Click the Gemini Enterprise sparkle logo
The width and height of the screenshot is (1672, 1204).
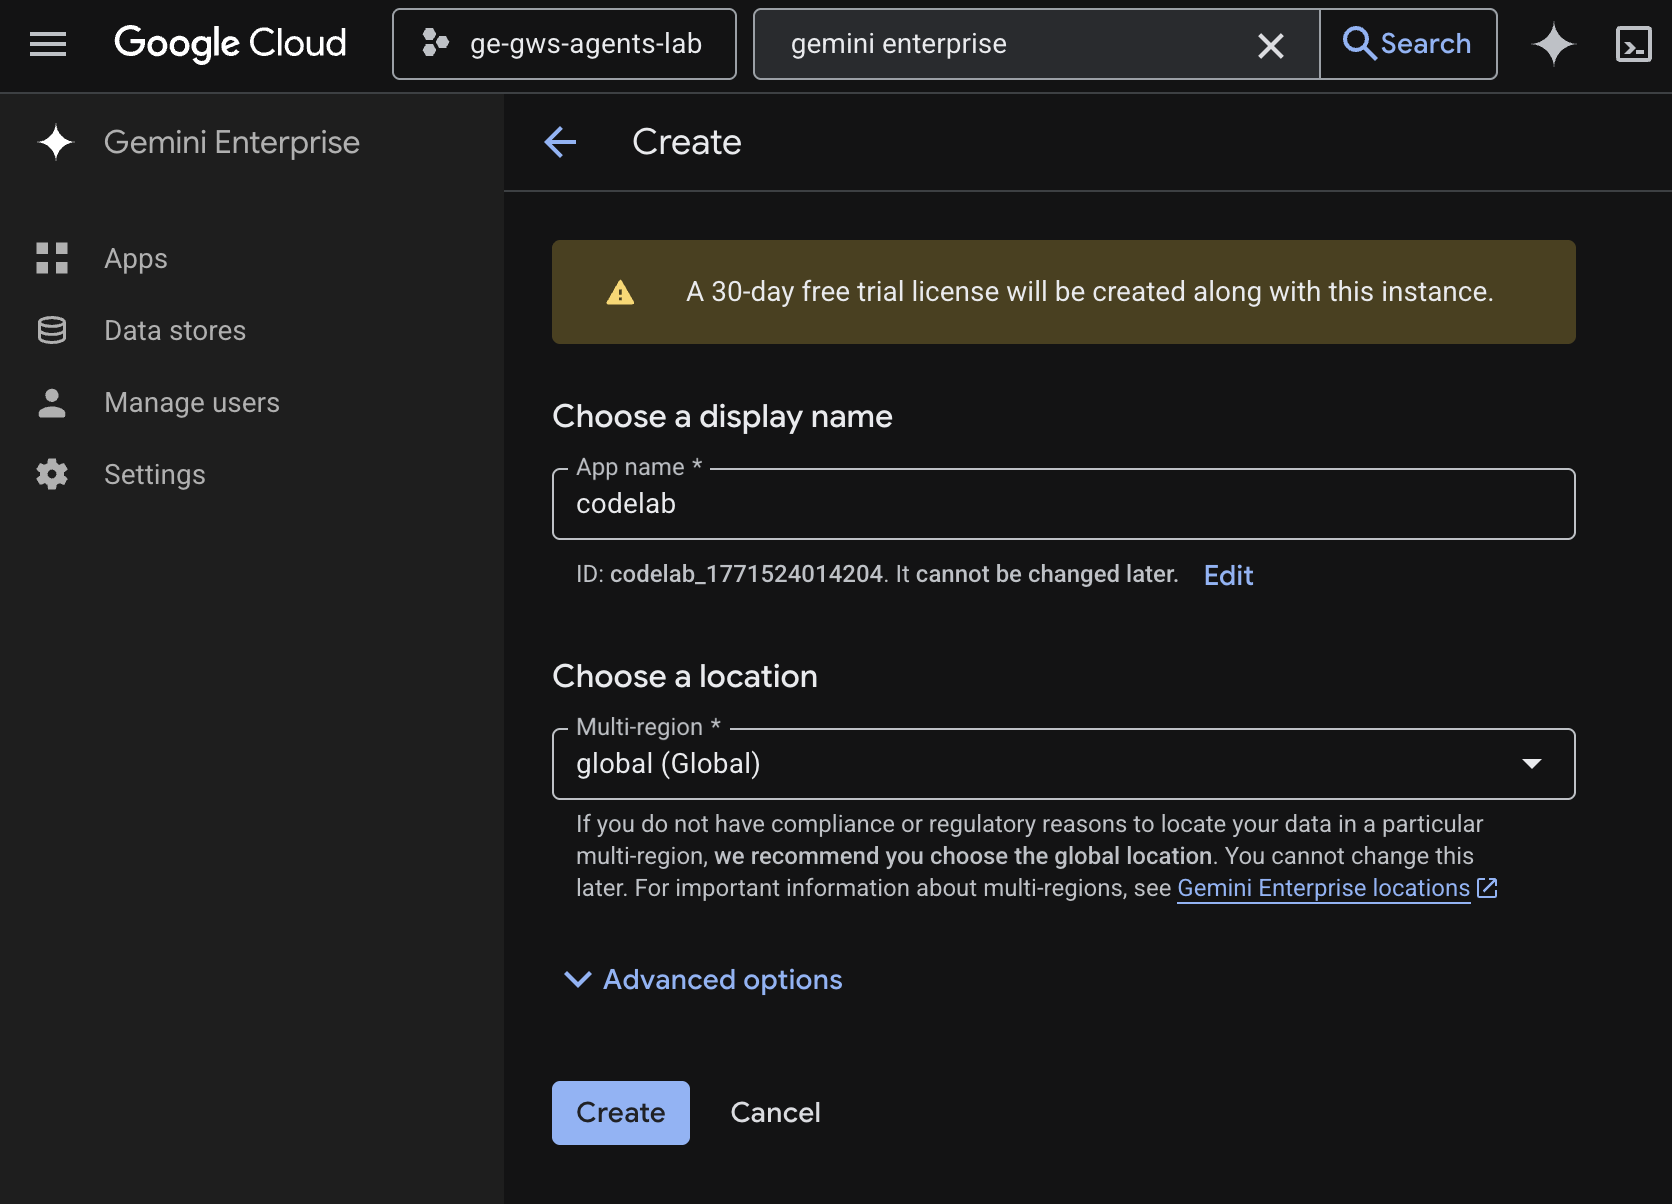(56, 143)
